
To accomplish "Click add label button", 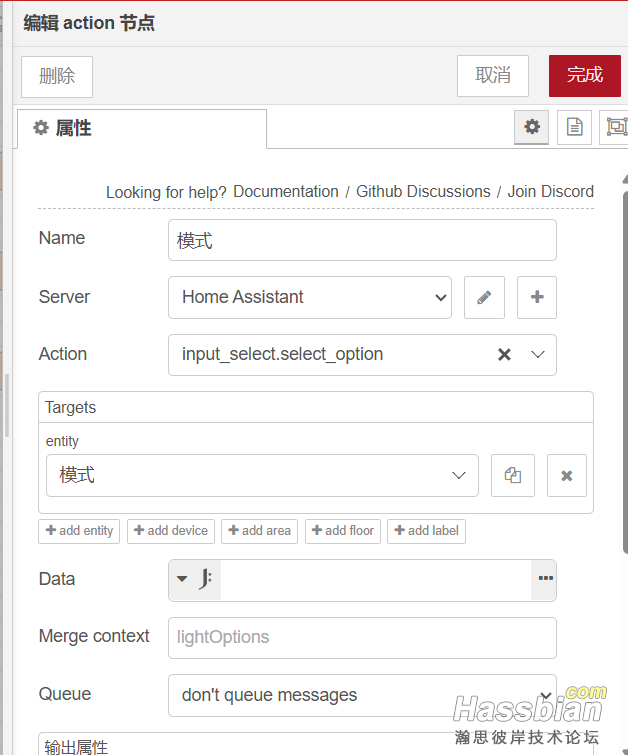I will 426,531.
